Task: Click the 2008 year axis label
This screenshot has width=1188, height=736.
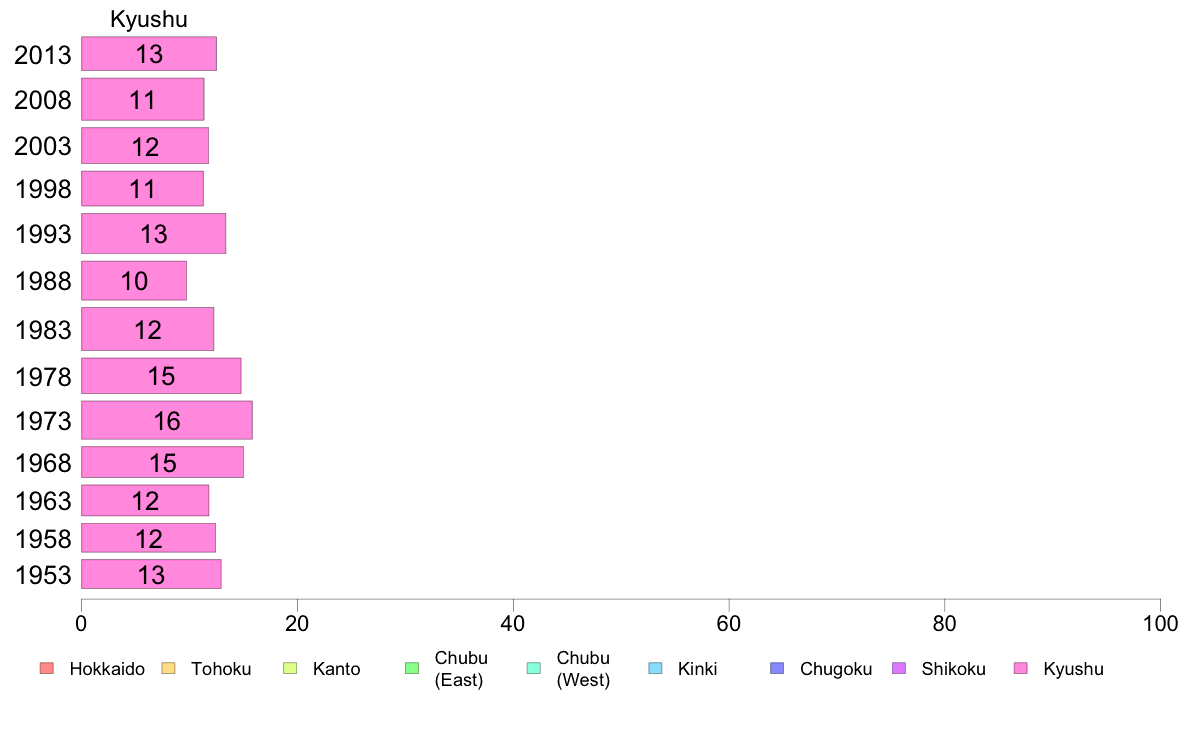Action: pyautogui.click(x=42, y=100)
